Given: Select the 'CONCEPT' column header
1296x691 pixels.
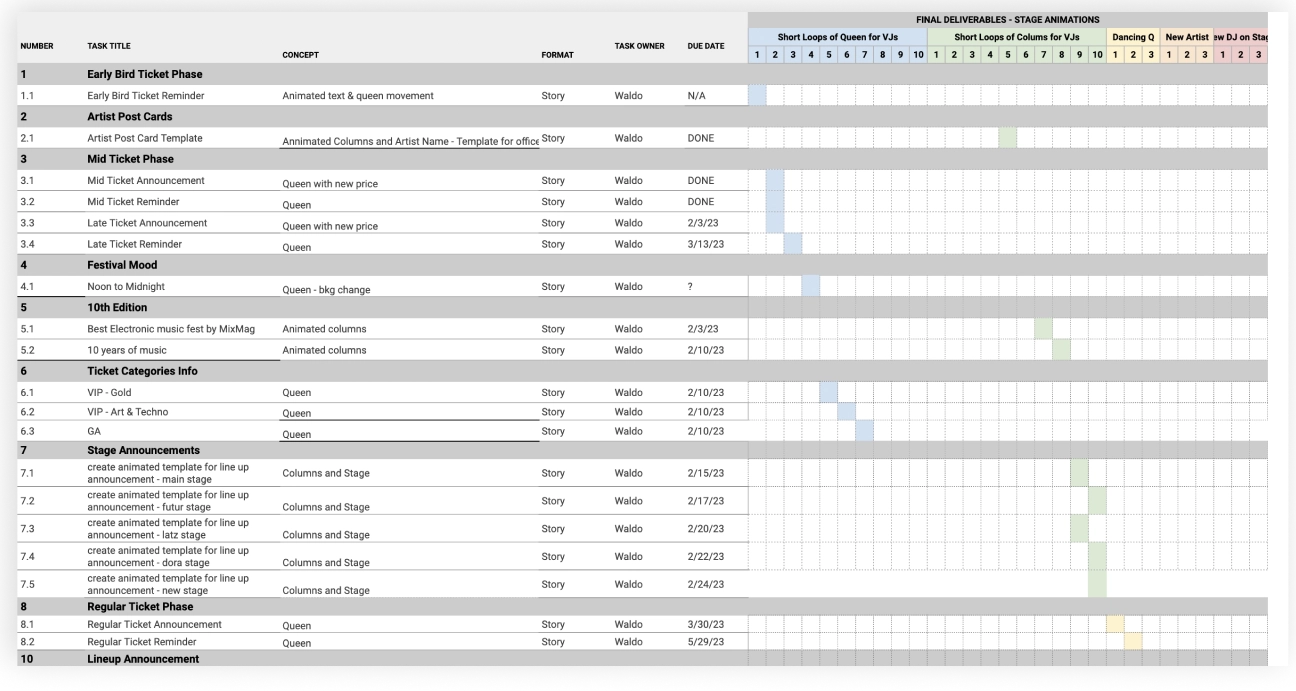Looking at the screenshot, I should 300,55.
